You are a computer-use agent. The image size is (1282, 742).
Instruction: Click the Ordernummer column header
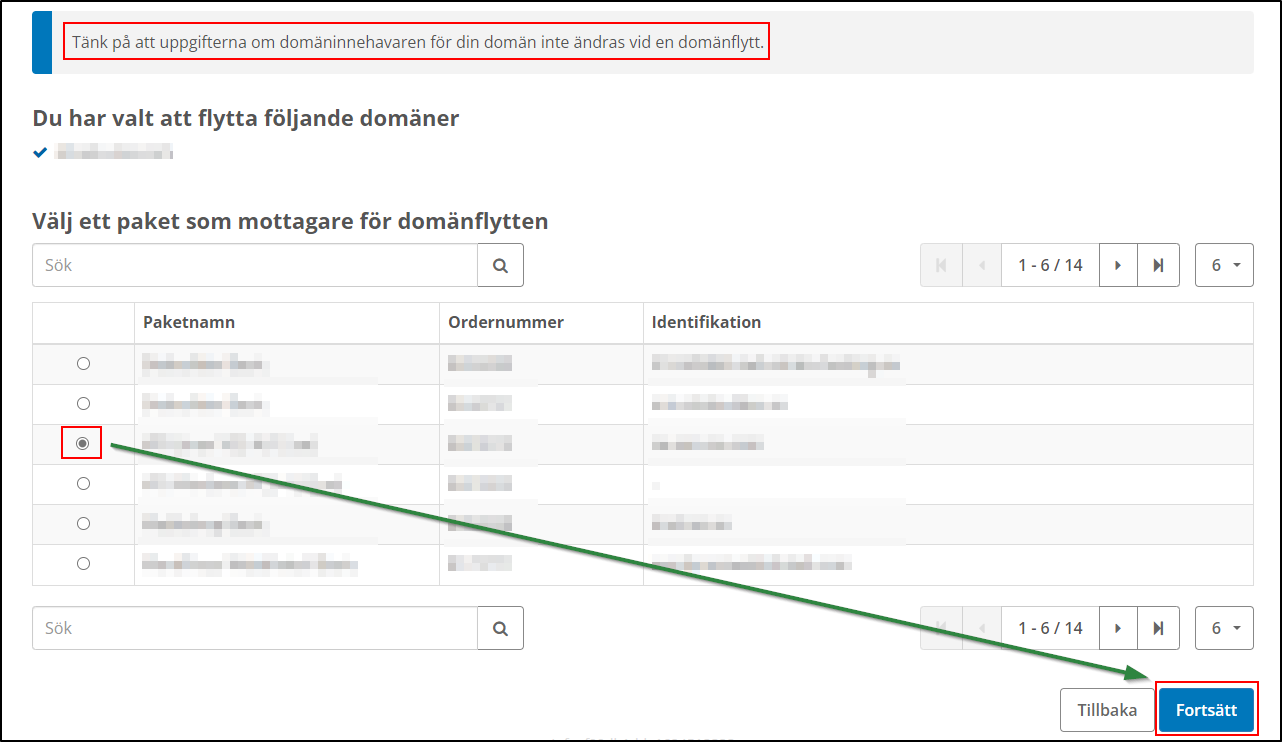tap(507, 322)
